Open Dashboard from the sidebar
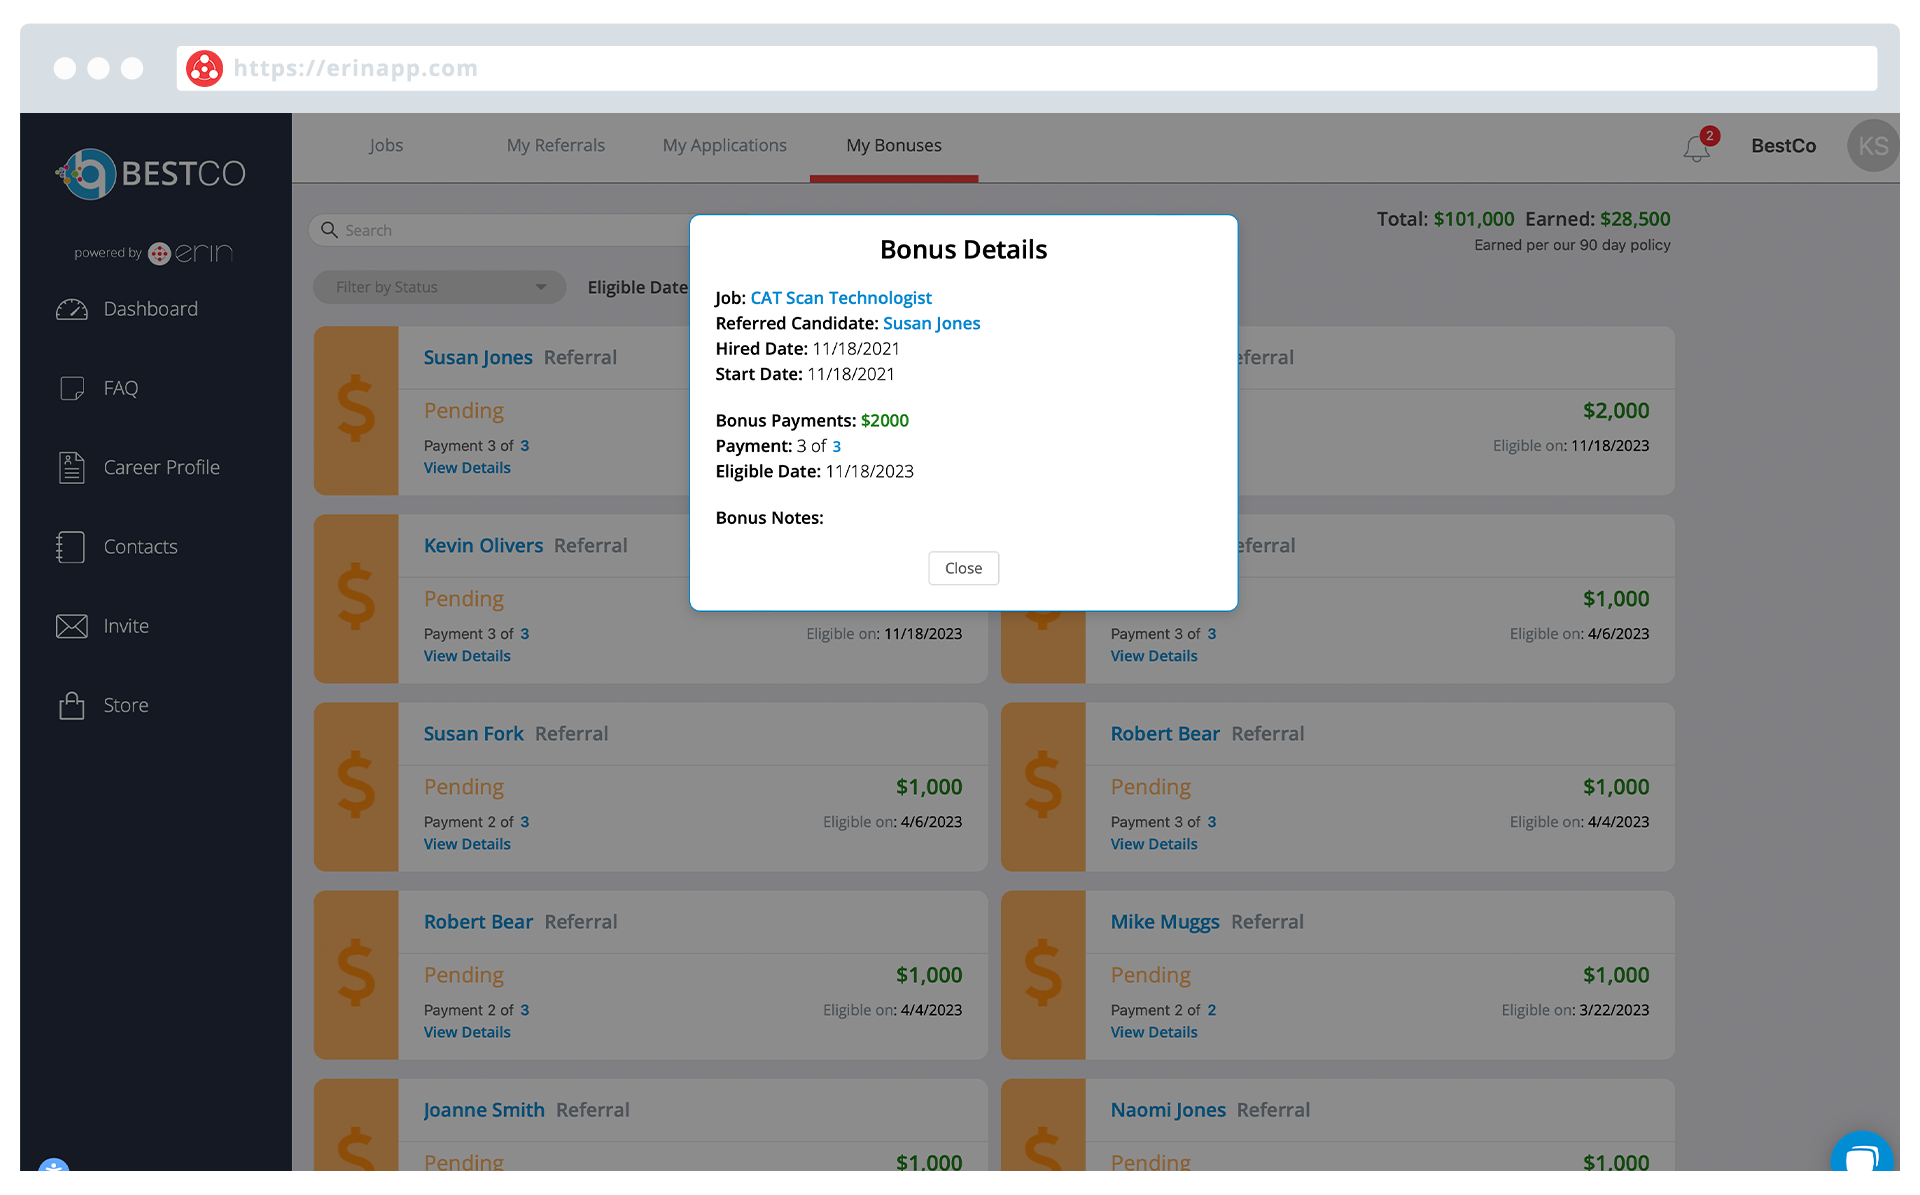 127,309
